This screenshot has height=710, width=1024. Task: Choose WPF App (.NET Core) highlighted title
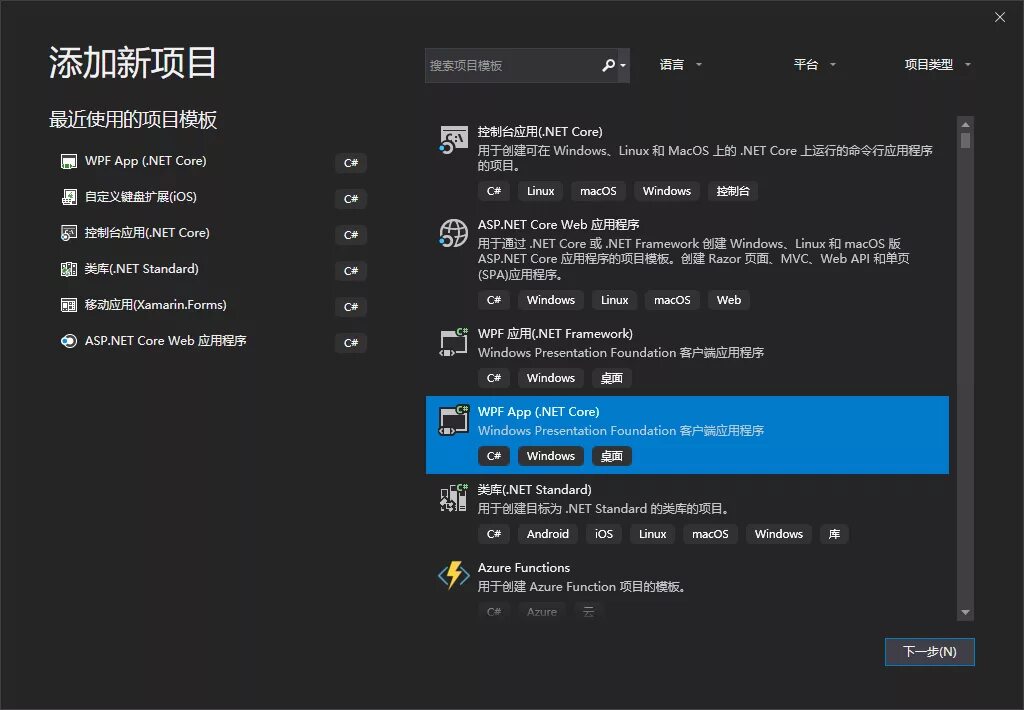point(538,411)
